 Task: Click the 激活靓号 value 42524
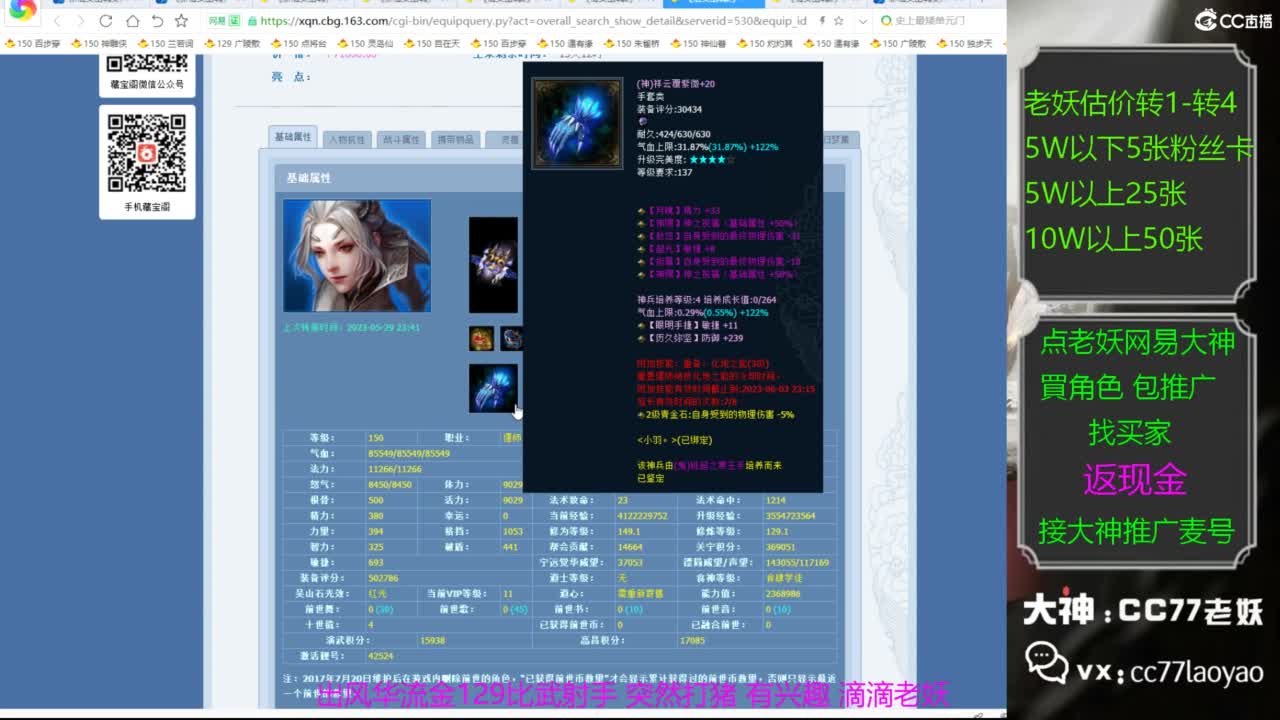381,656
